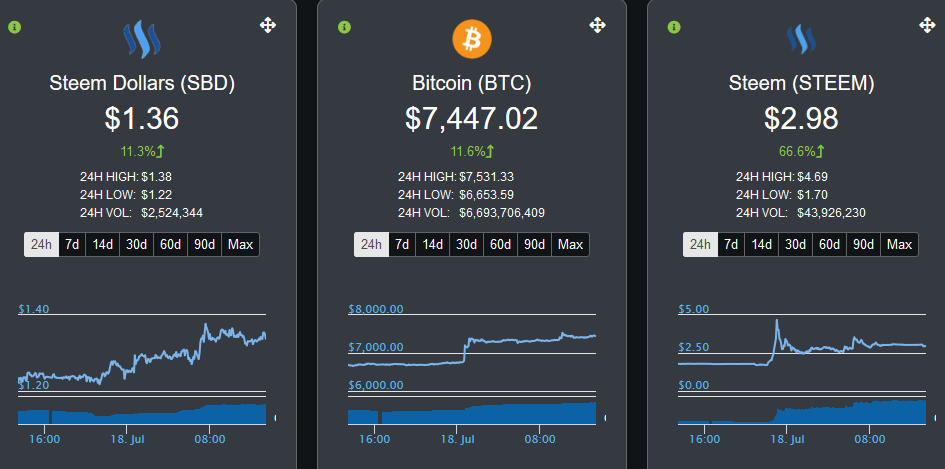Image resolution: width=945 pixels, height=469 pixels.
Task: Click the $1.40 axis label on Steem Dollars chart
Action: tap(34, 309)
